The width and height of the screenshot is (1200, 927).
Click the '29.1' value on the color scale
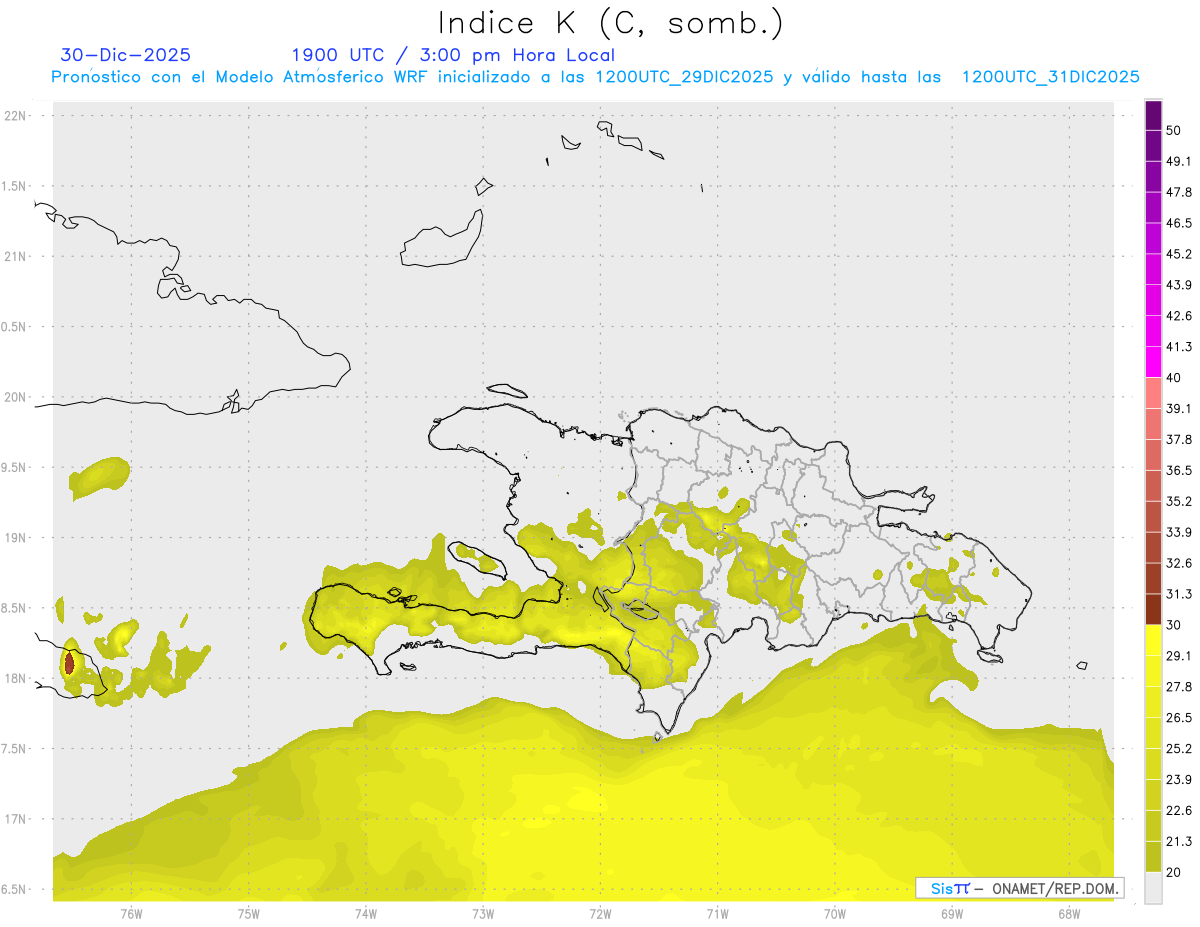[1179, 656]
